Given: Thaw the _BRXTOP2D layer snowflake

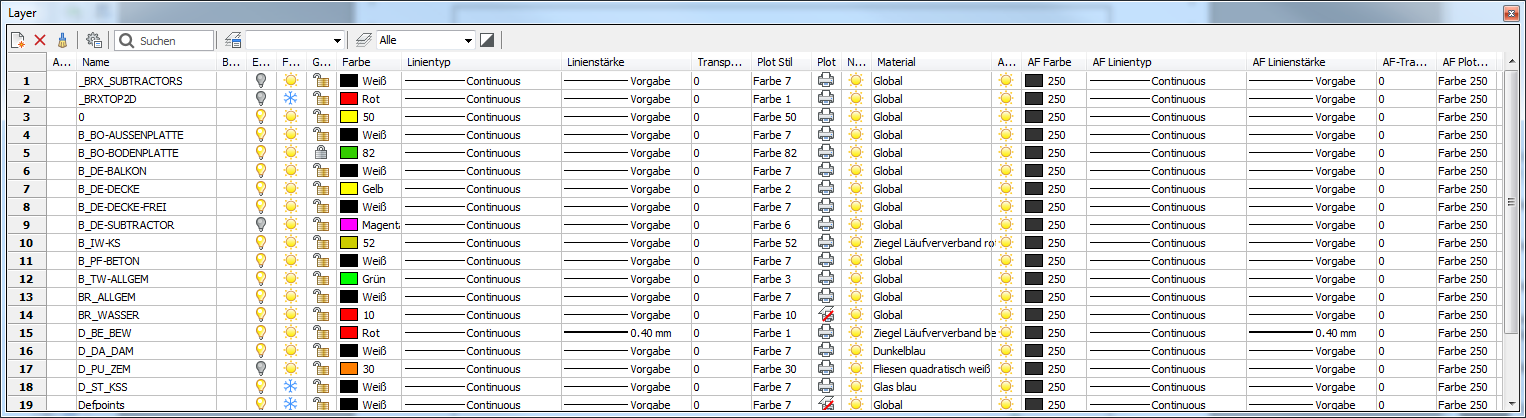Looking at the screenshot, I should [290, 99].
